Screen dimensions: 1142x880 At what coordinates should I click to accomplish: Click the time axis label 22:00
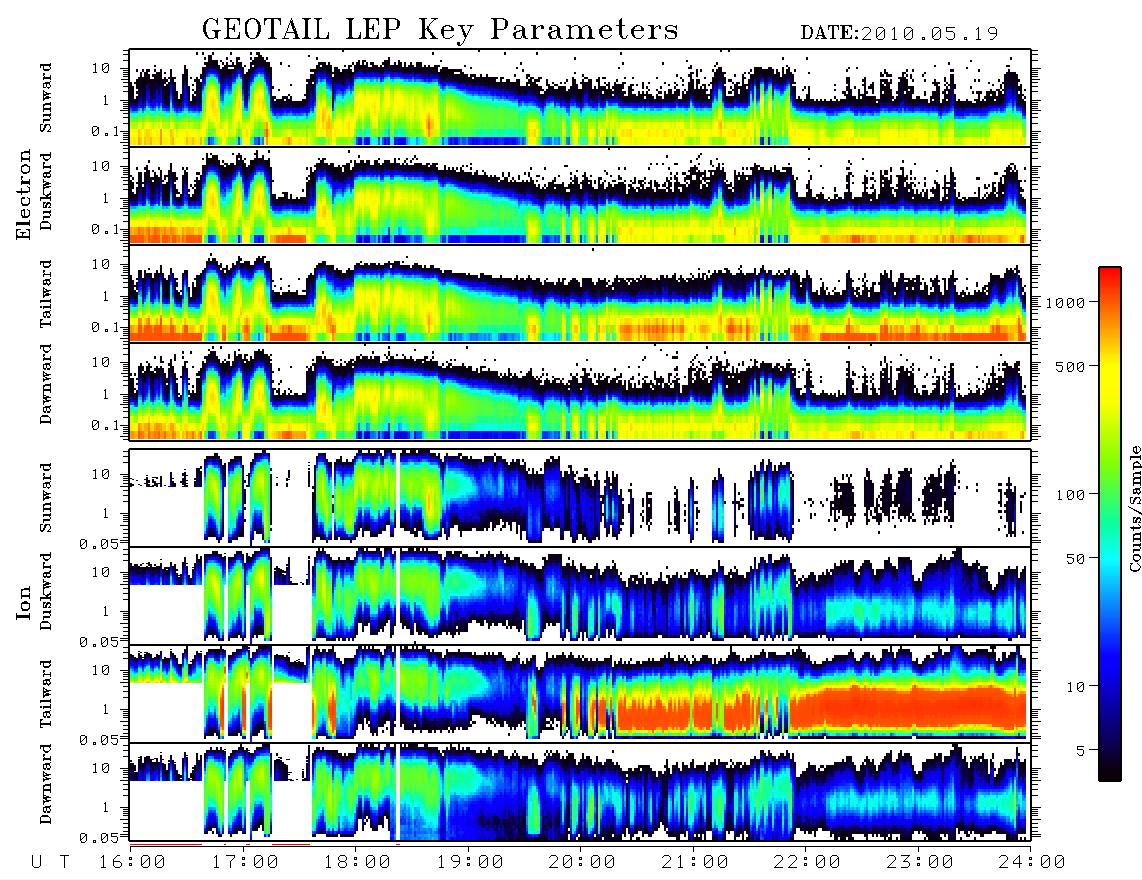(x=807, y=862)
